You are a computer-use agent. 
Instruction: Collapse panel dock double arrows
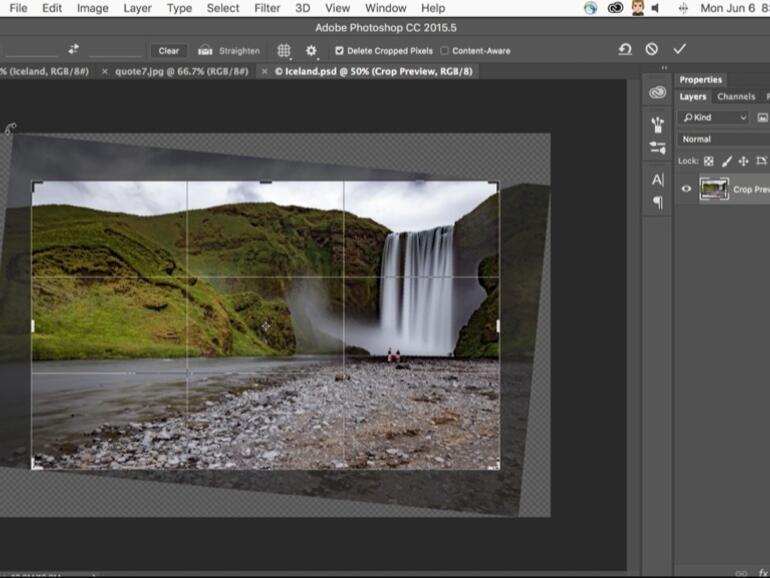tap(664, 68)
